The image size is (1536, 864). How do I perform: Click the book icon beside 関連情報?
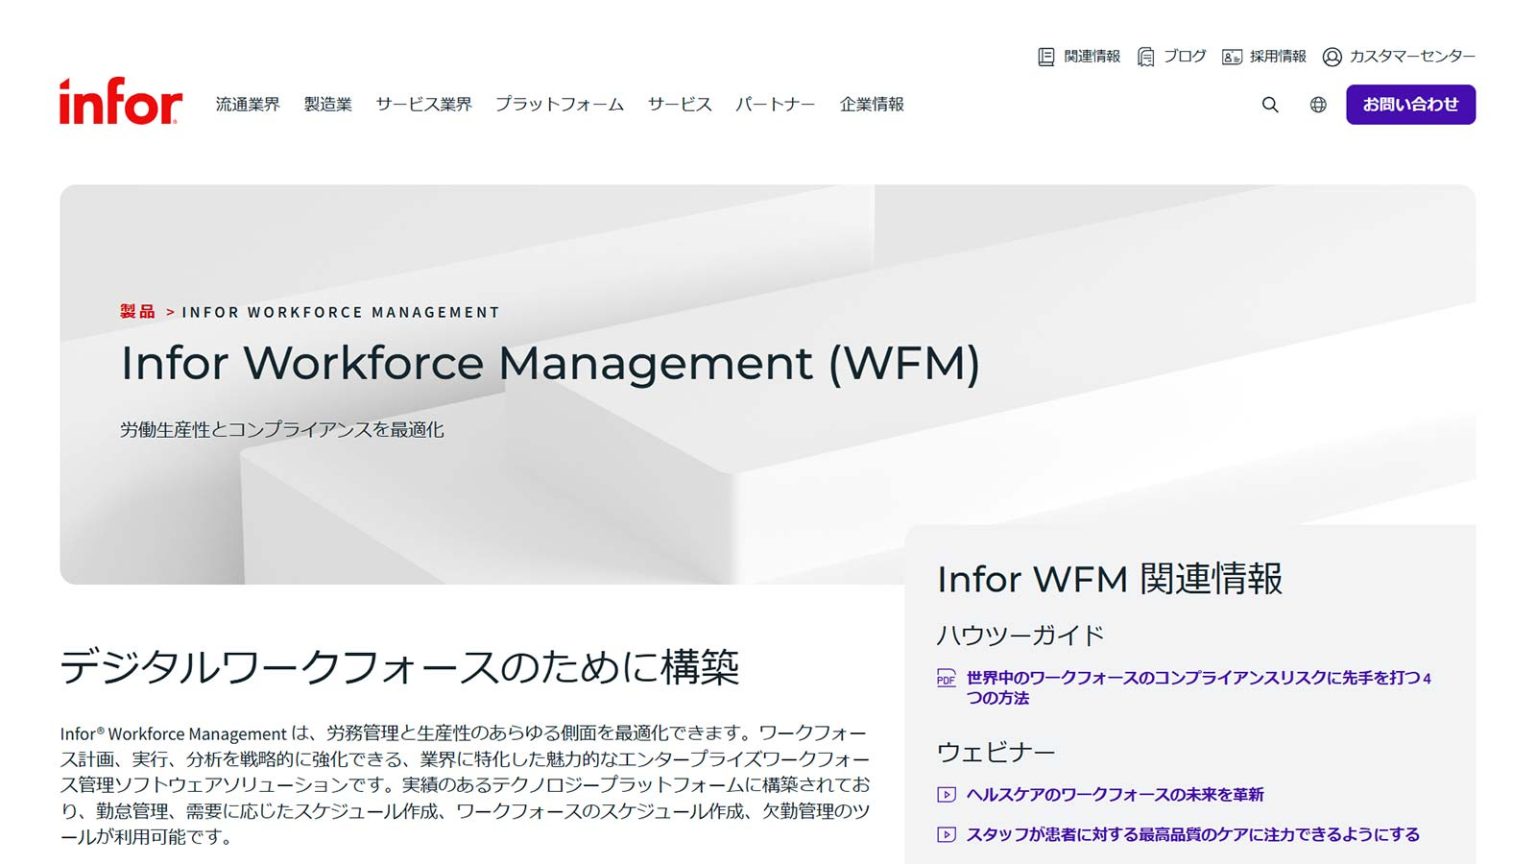1044,56
